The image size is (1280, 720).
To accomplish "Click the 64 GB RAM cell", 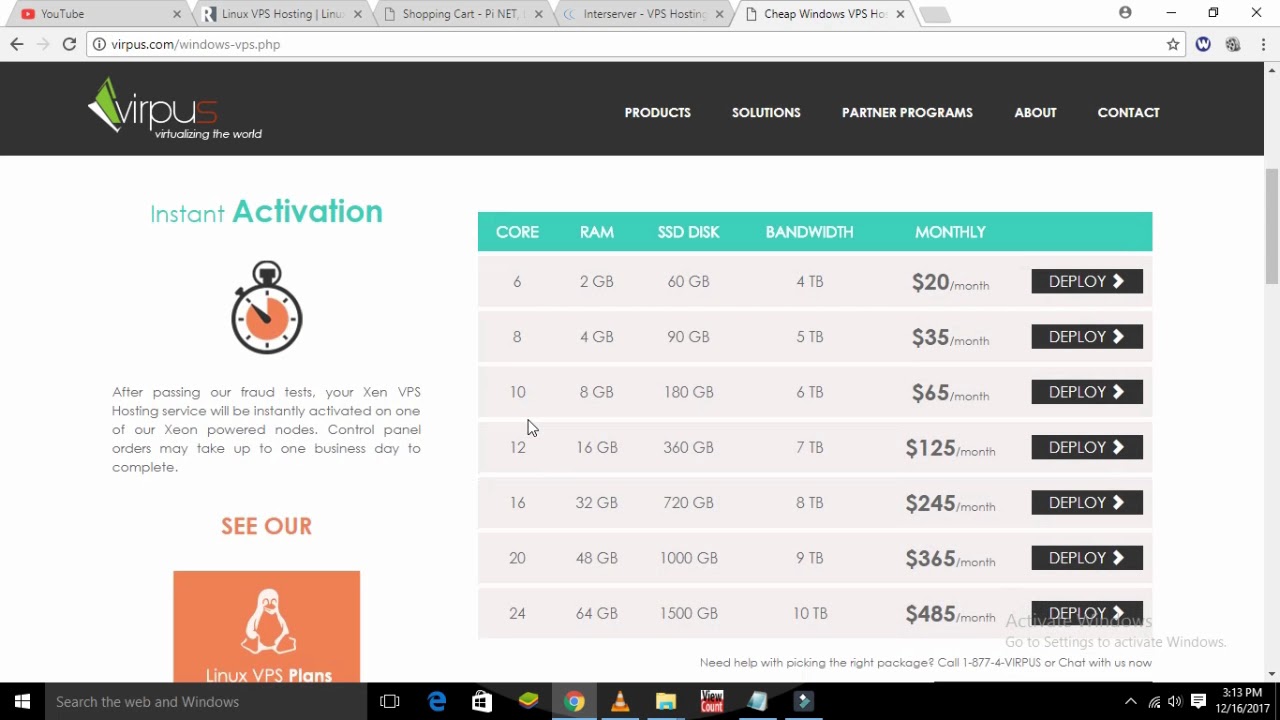I will 597,613.
